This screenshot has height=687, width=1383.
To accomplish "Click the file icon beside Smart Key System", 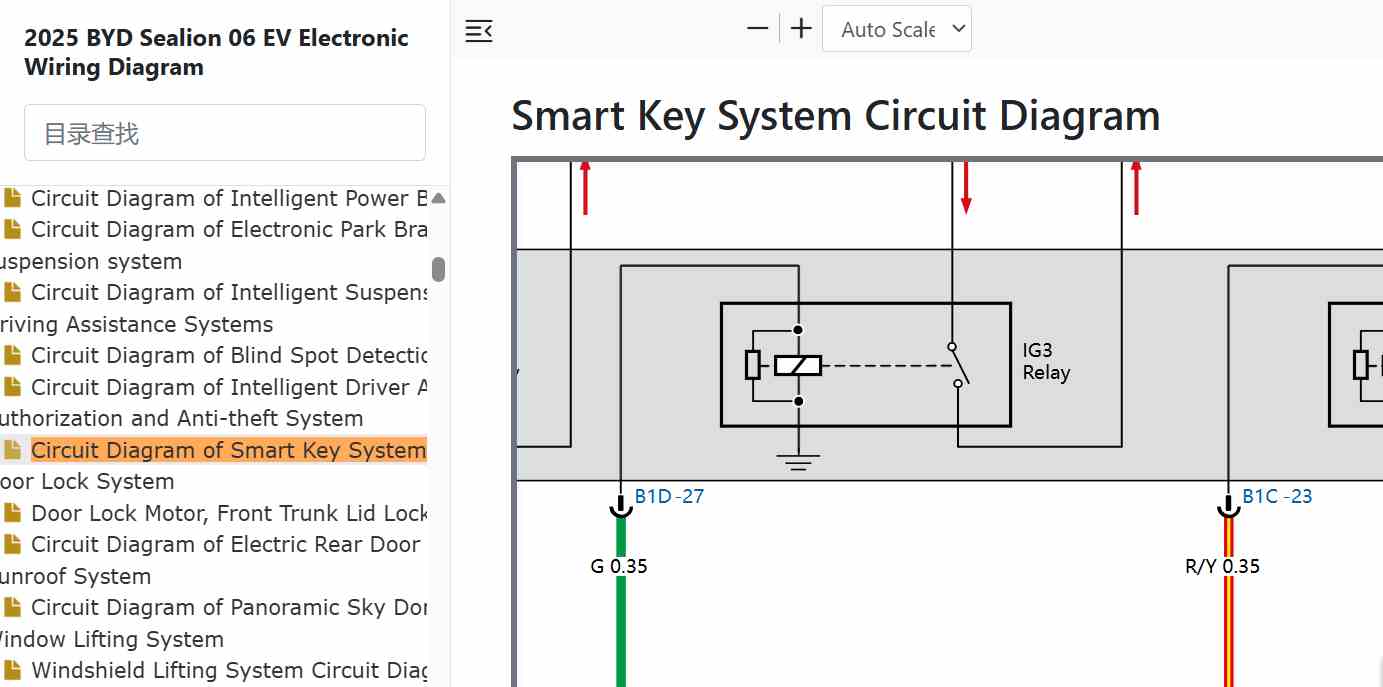I will (x=12, y=450).
